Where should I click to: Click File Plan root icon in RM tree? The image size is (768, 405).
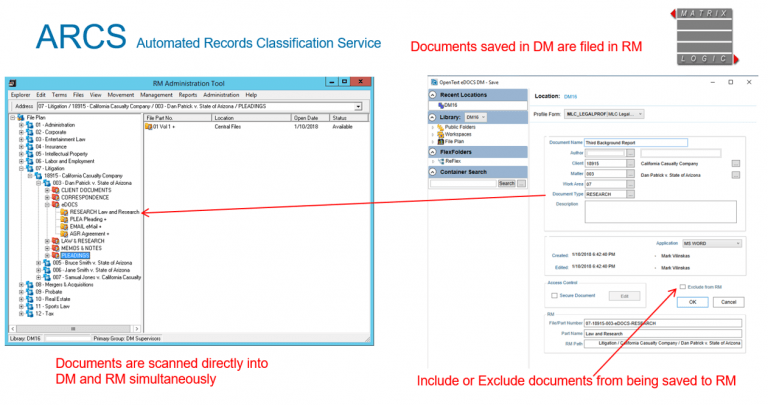coord(21,118)
